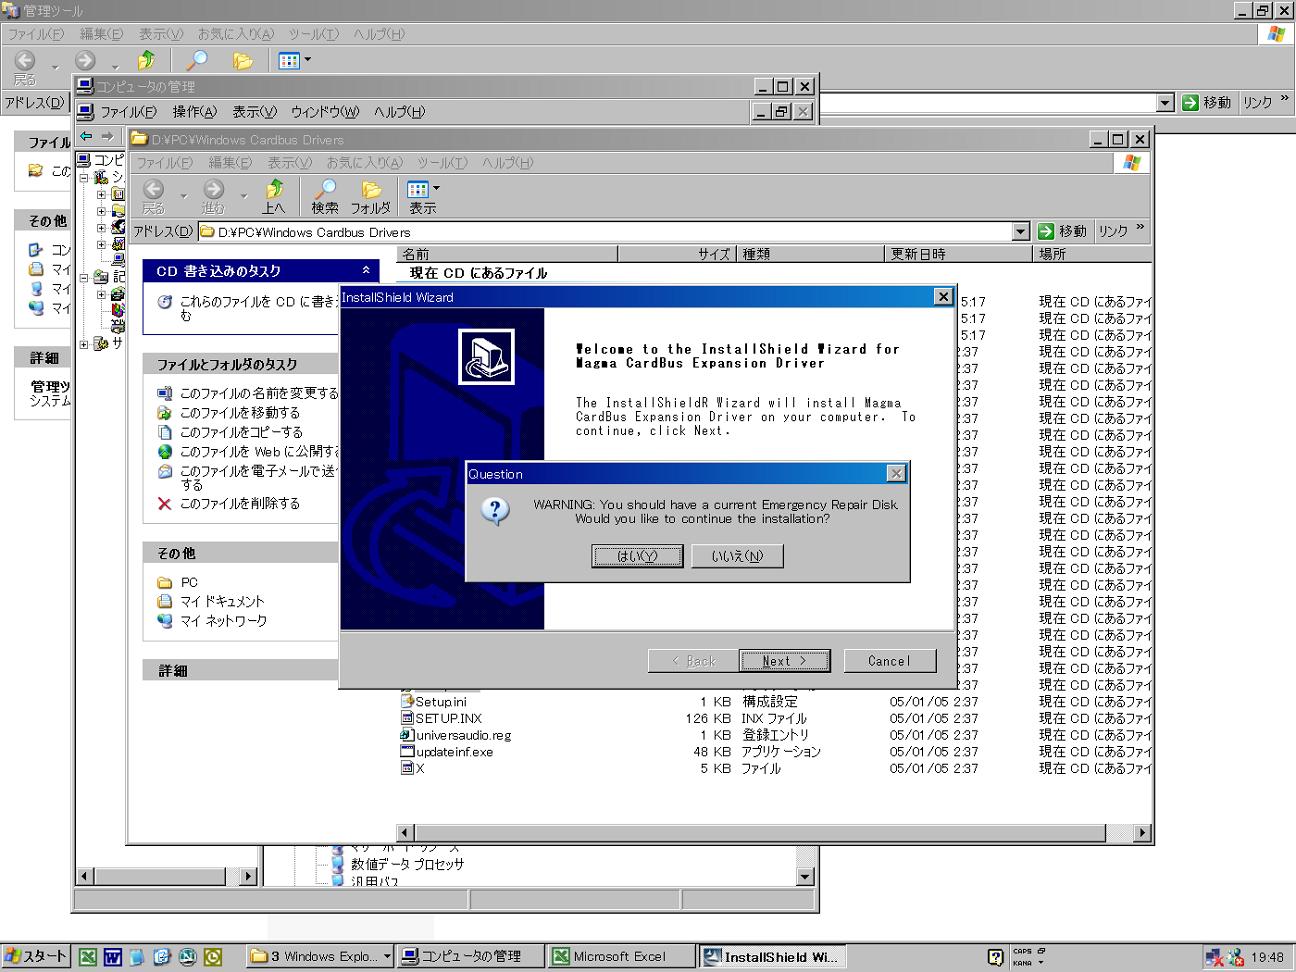Switch to Microsoft Excel taskbar button
Viewport: 1296px width, 972px height.
pos(621,956)
